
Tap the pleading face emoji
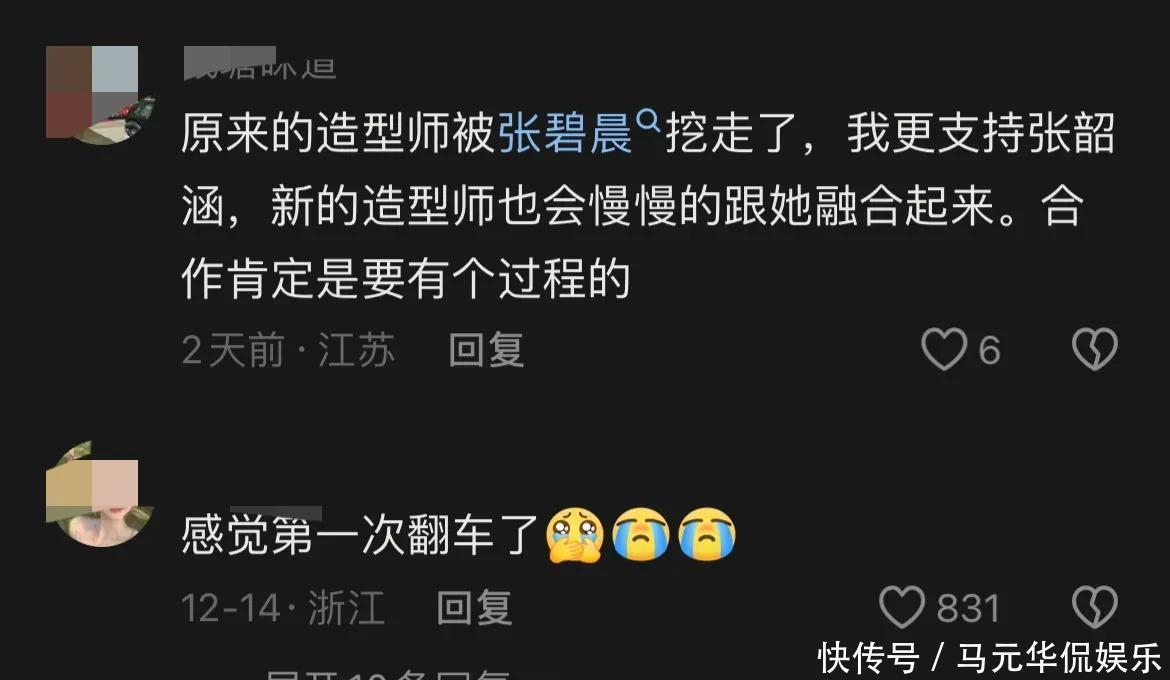click(574, 534)
